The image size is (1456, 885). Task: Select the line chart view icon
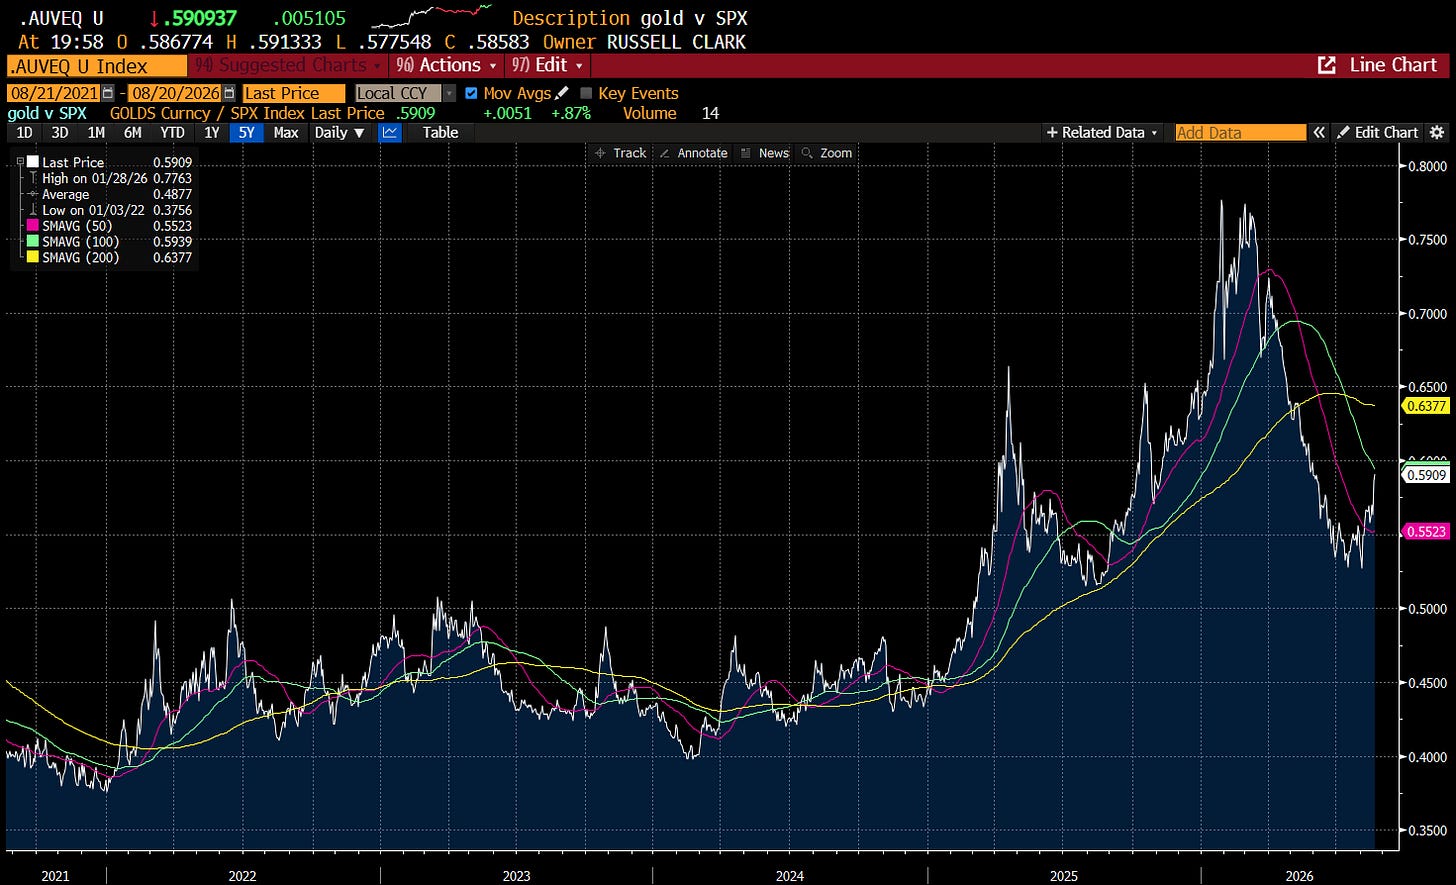[x=390, y=132]
